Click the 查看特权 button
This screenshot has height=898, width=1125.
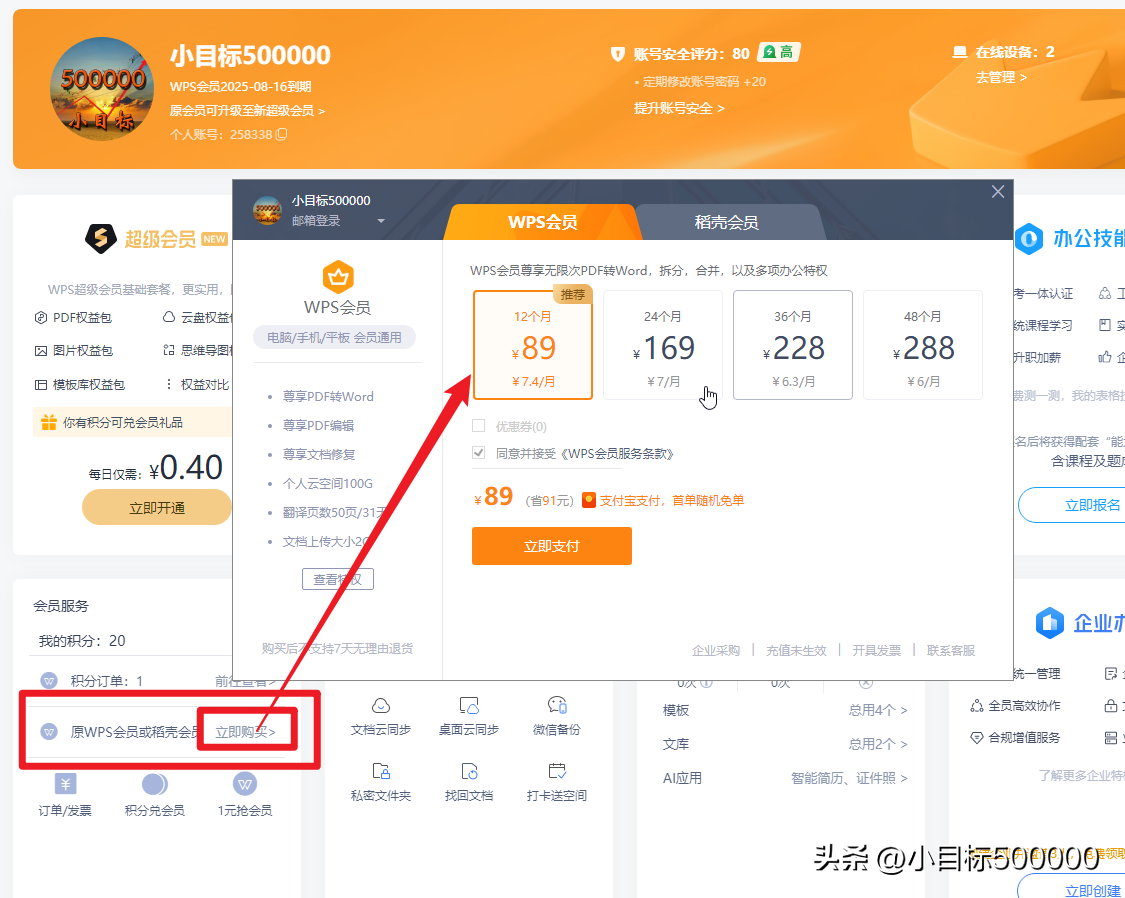pos(338,579)
